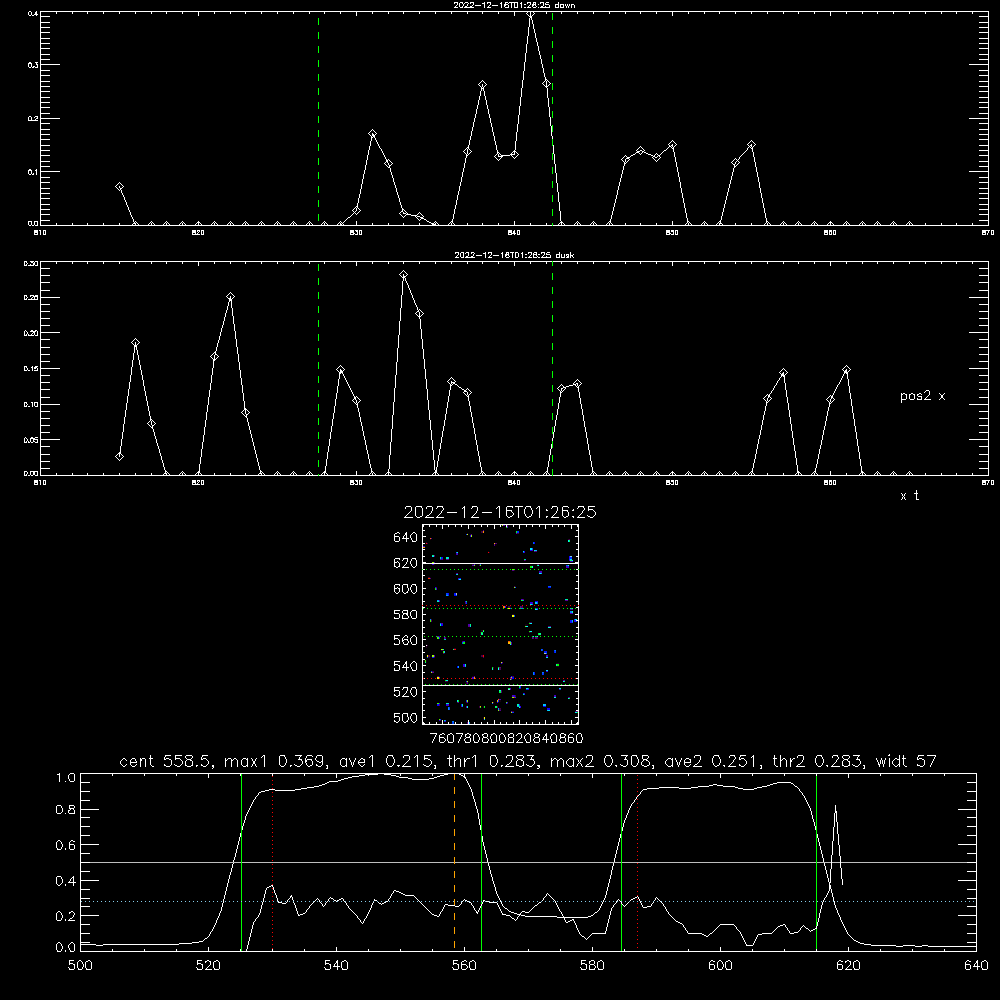Click 'ave2 0.251' in bottom plot header

[712, 761]
